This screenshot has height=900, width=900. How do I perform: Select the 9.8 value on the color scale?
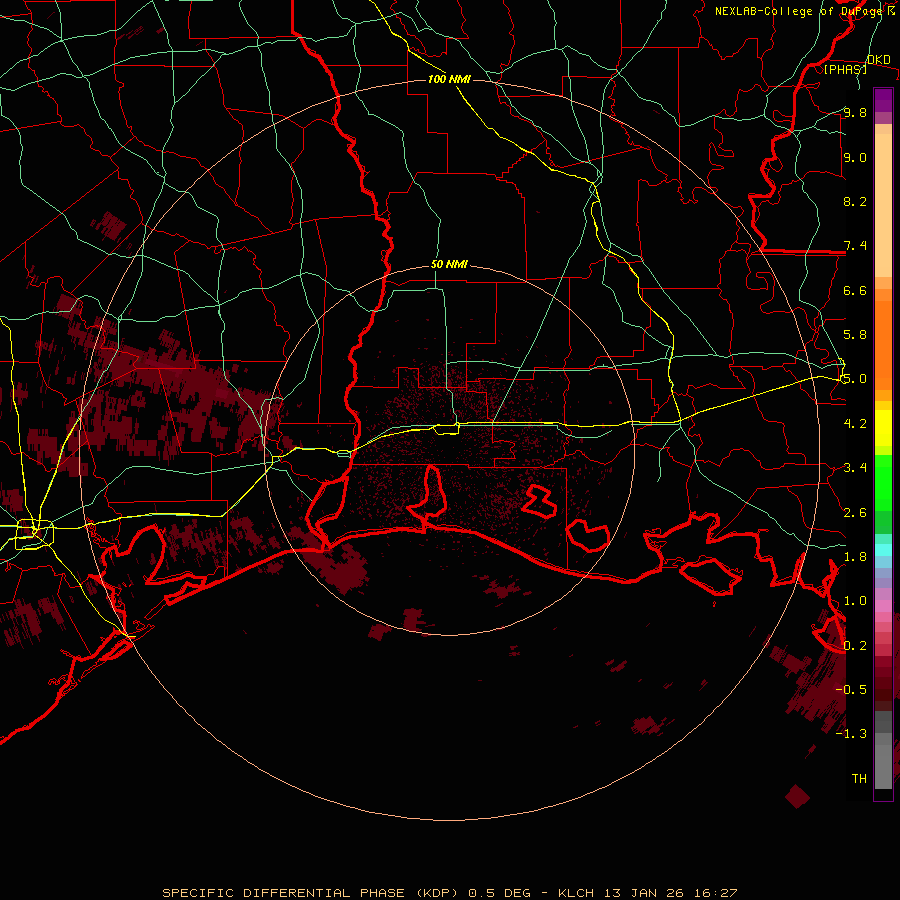click(855, 112)
